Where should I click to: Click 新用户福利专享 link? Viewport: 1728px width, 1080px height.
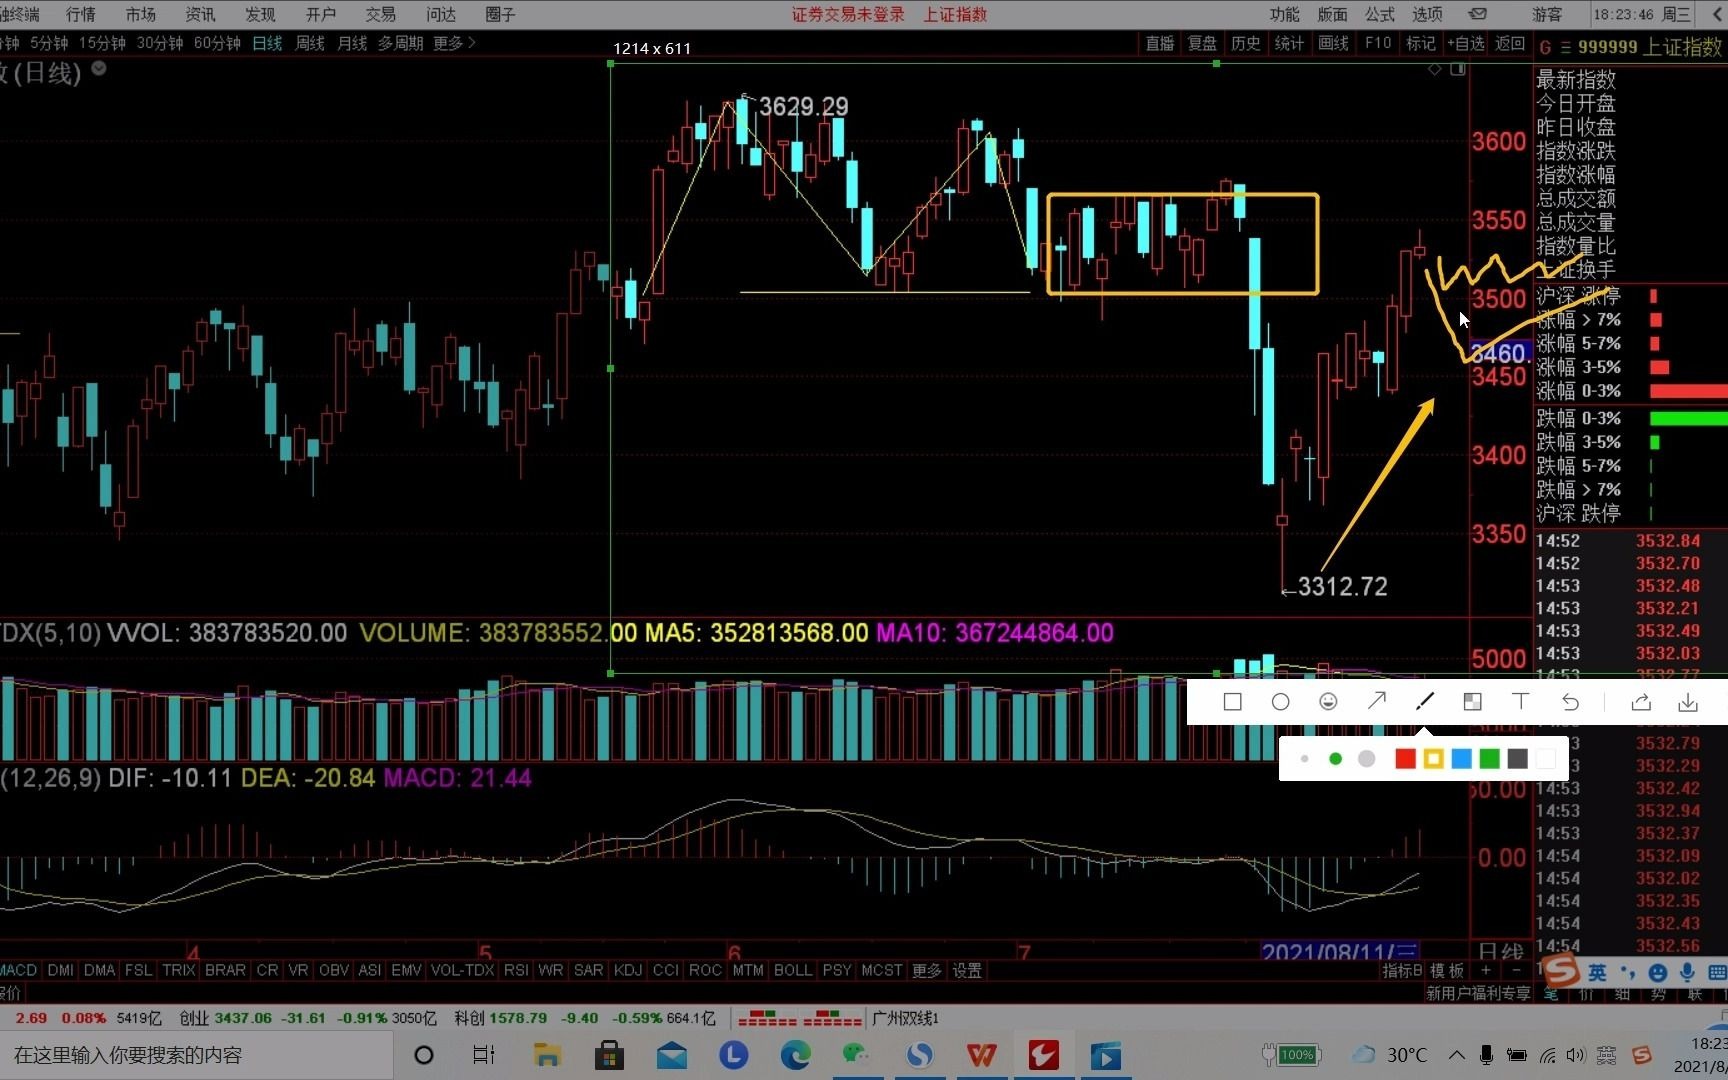coord(1478,993)
